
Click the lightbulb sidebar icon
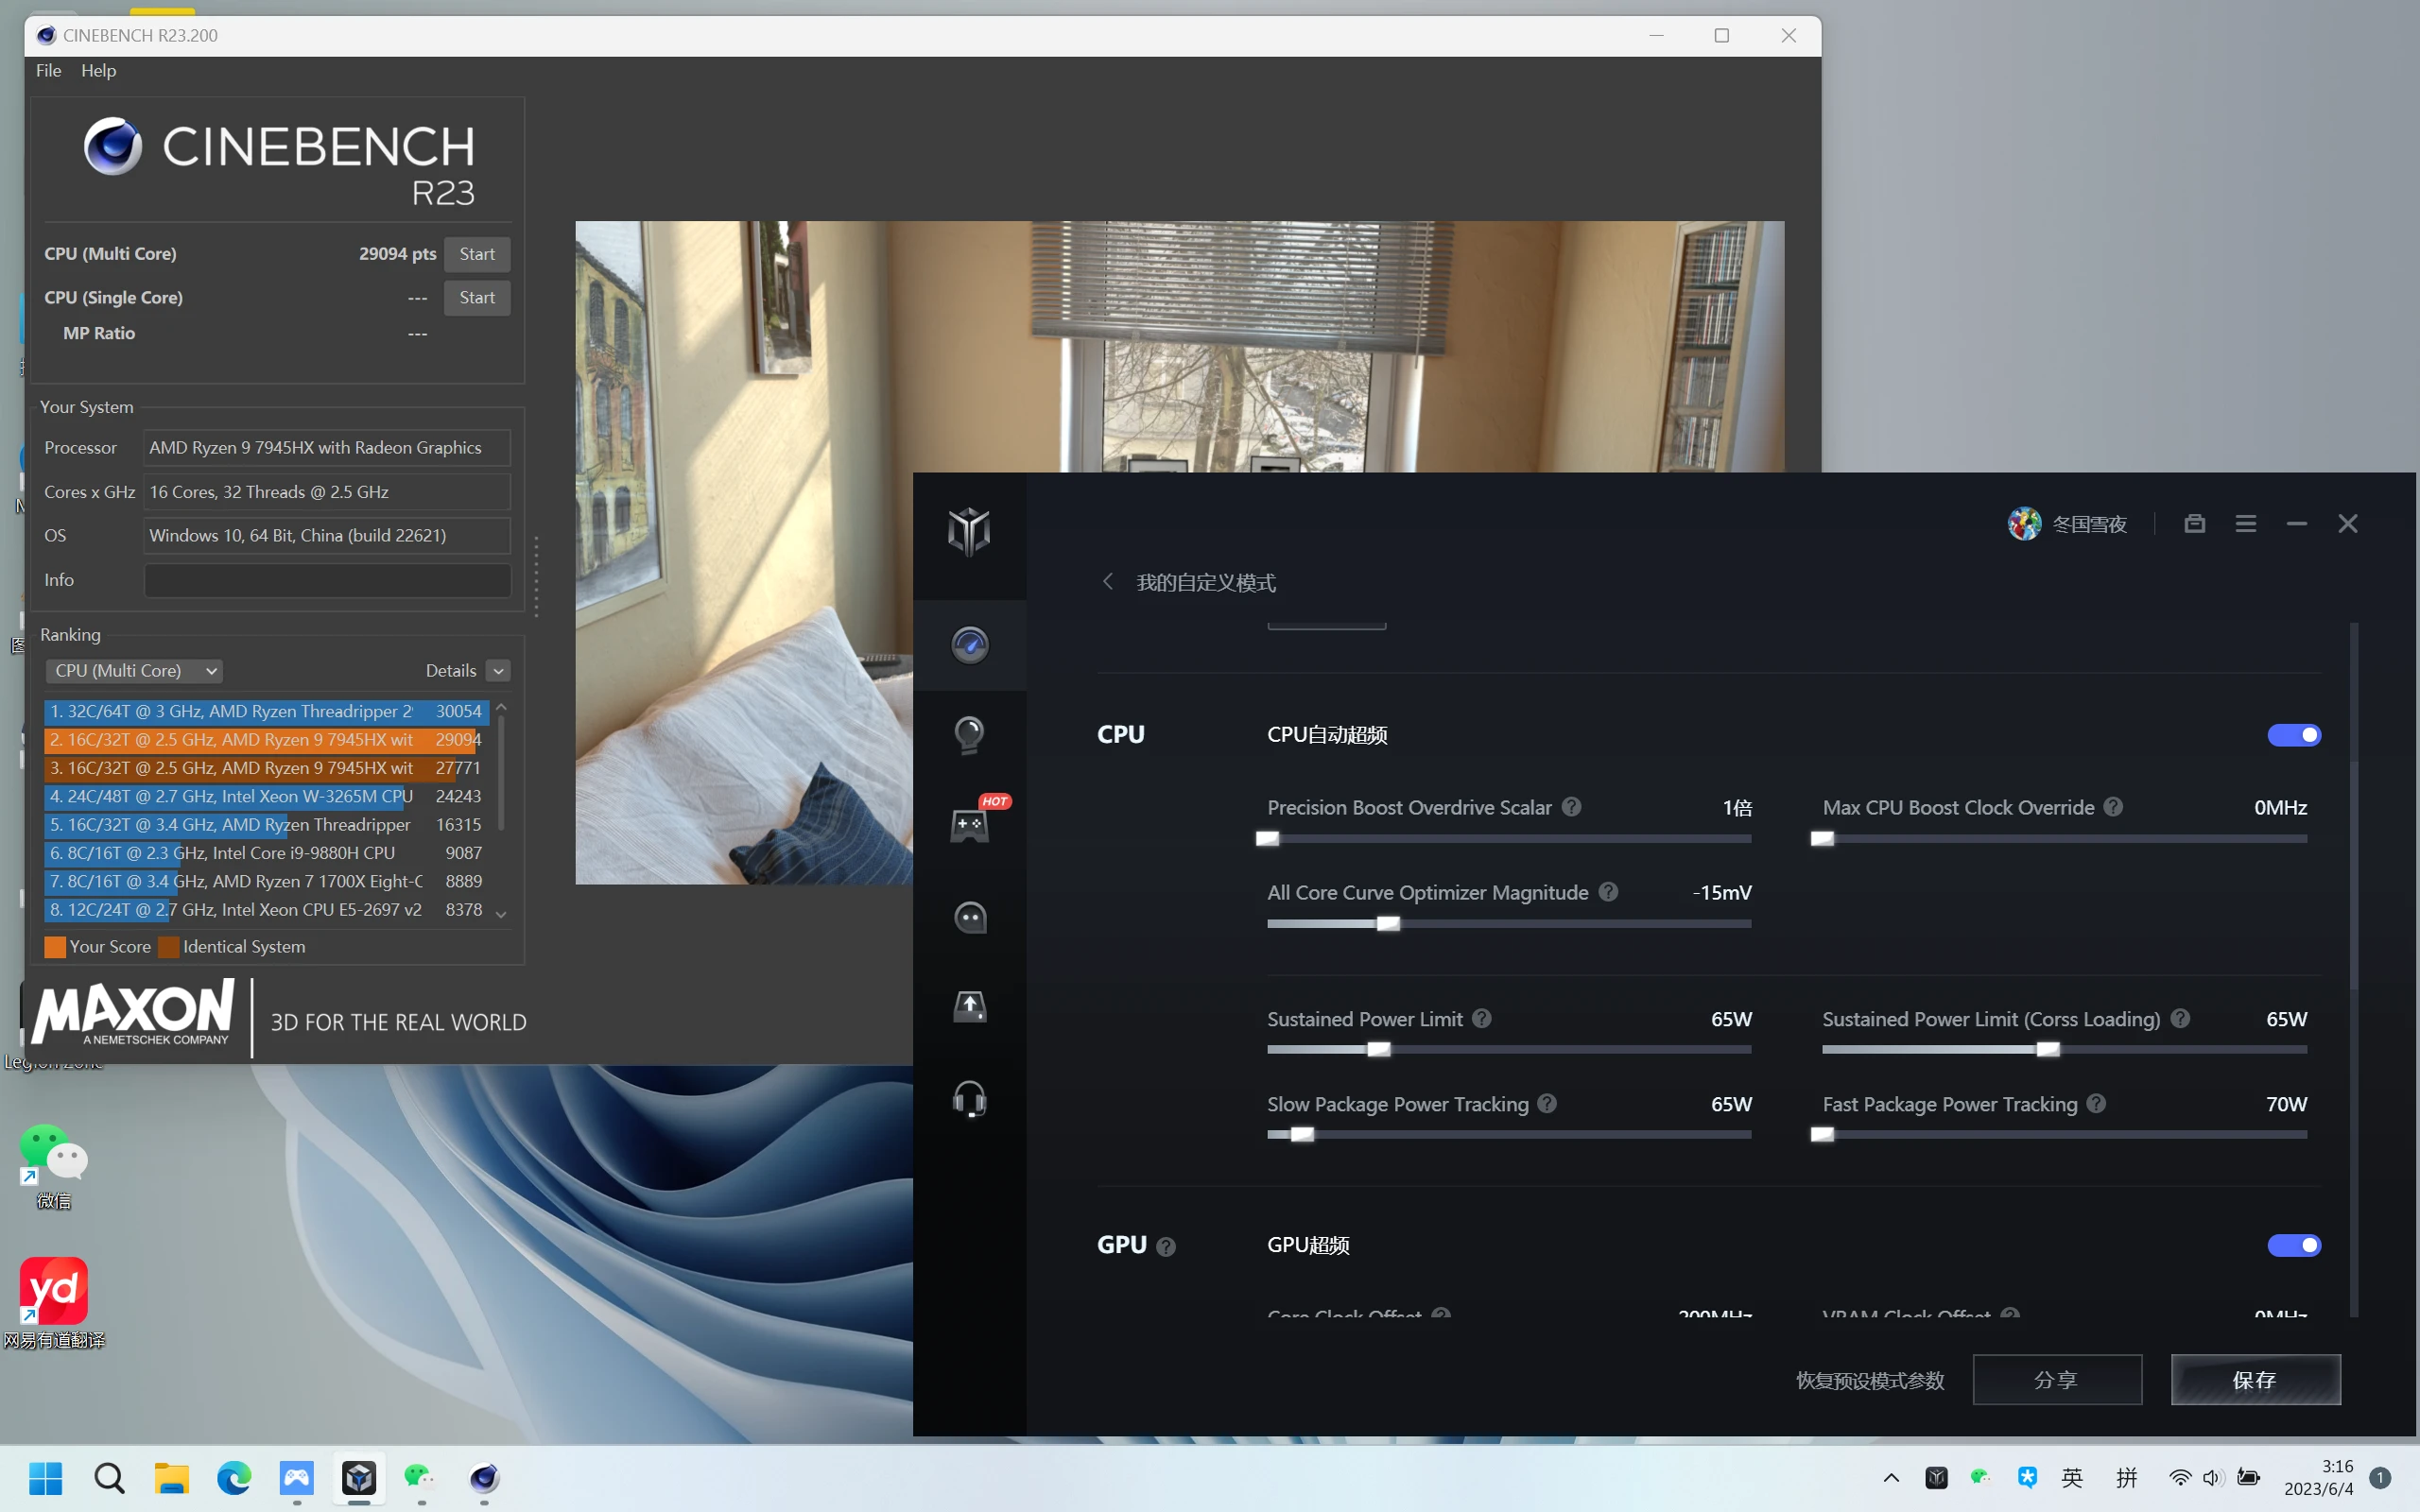(969, 735)
